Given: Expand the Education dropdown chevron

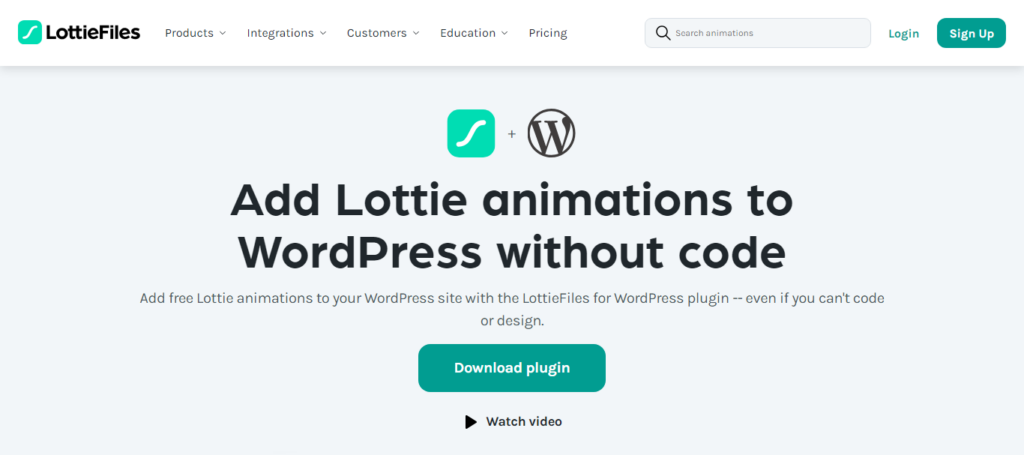Looking at the screenshot, I should click(x=505, y=34).
